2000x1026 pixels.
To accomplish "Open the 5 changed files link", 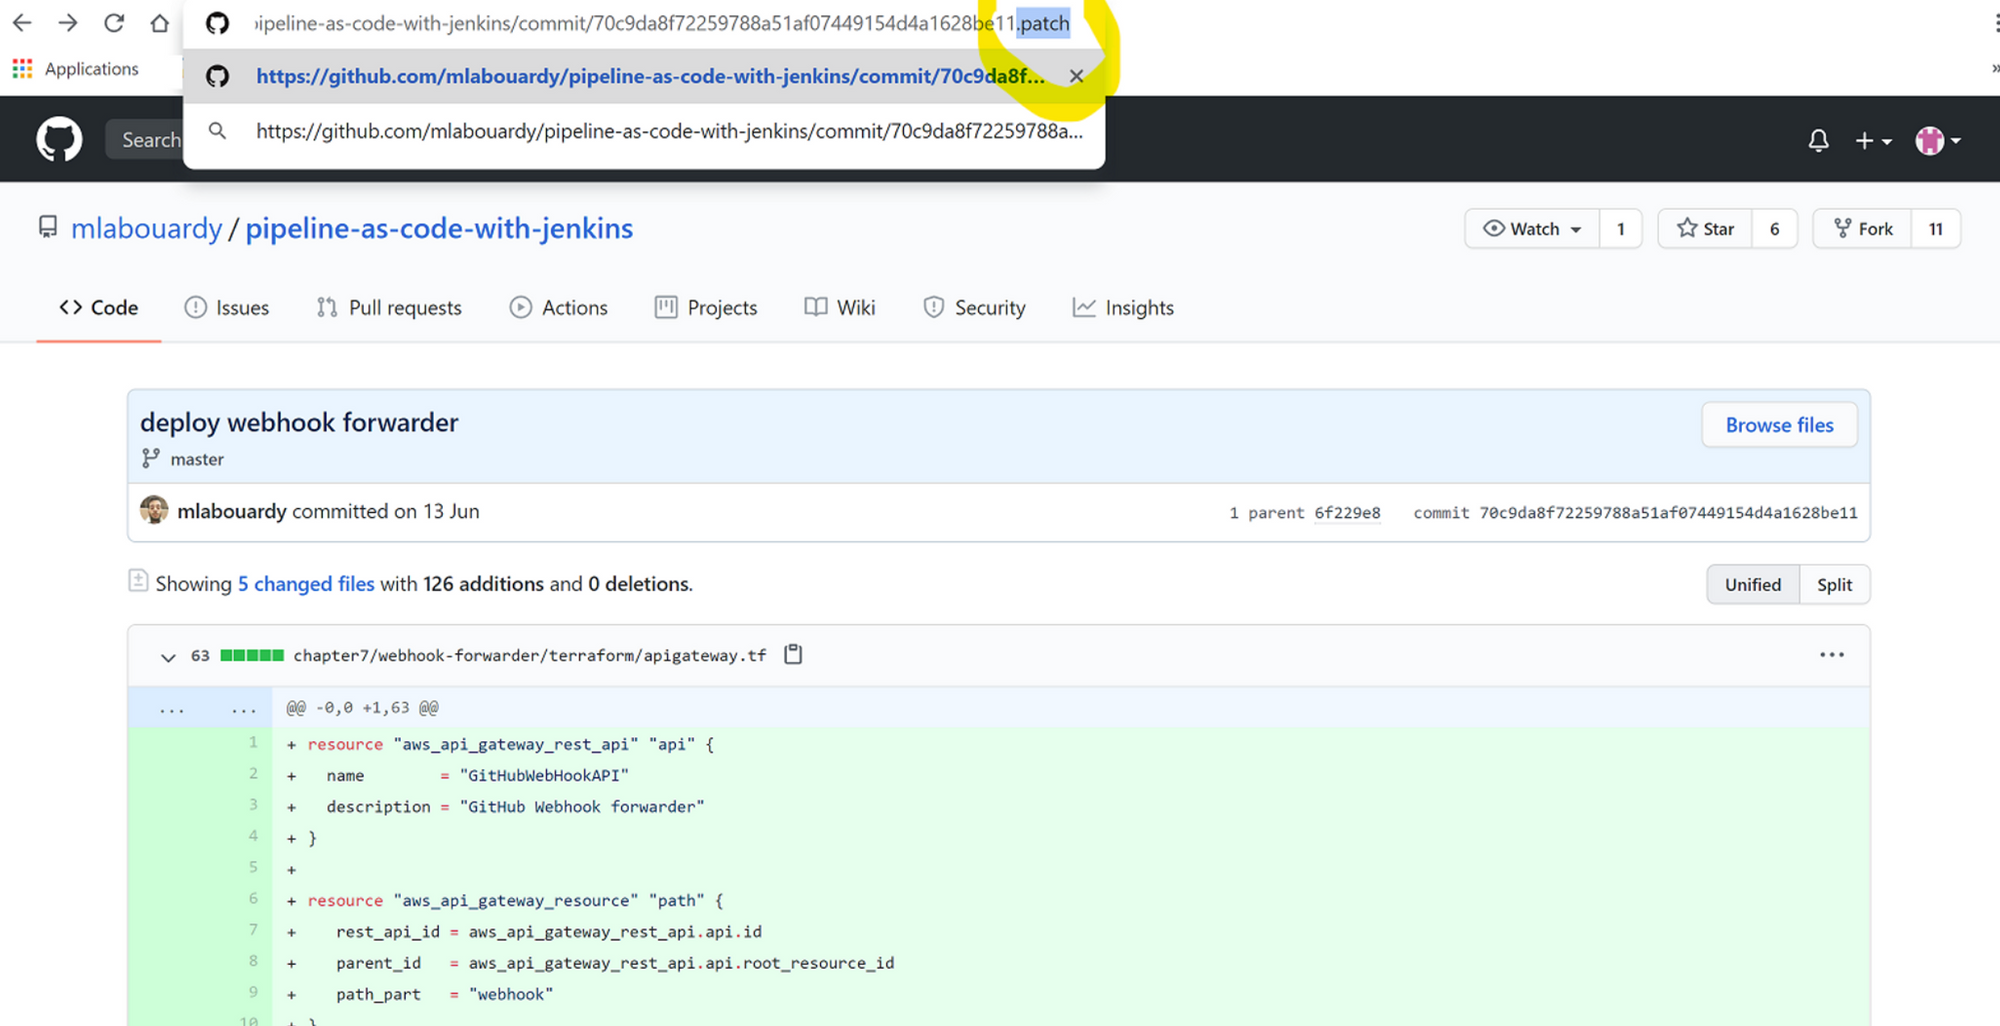I will [x=306, y=584].
